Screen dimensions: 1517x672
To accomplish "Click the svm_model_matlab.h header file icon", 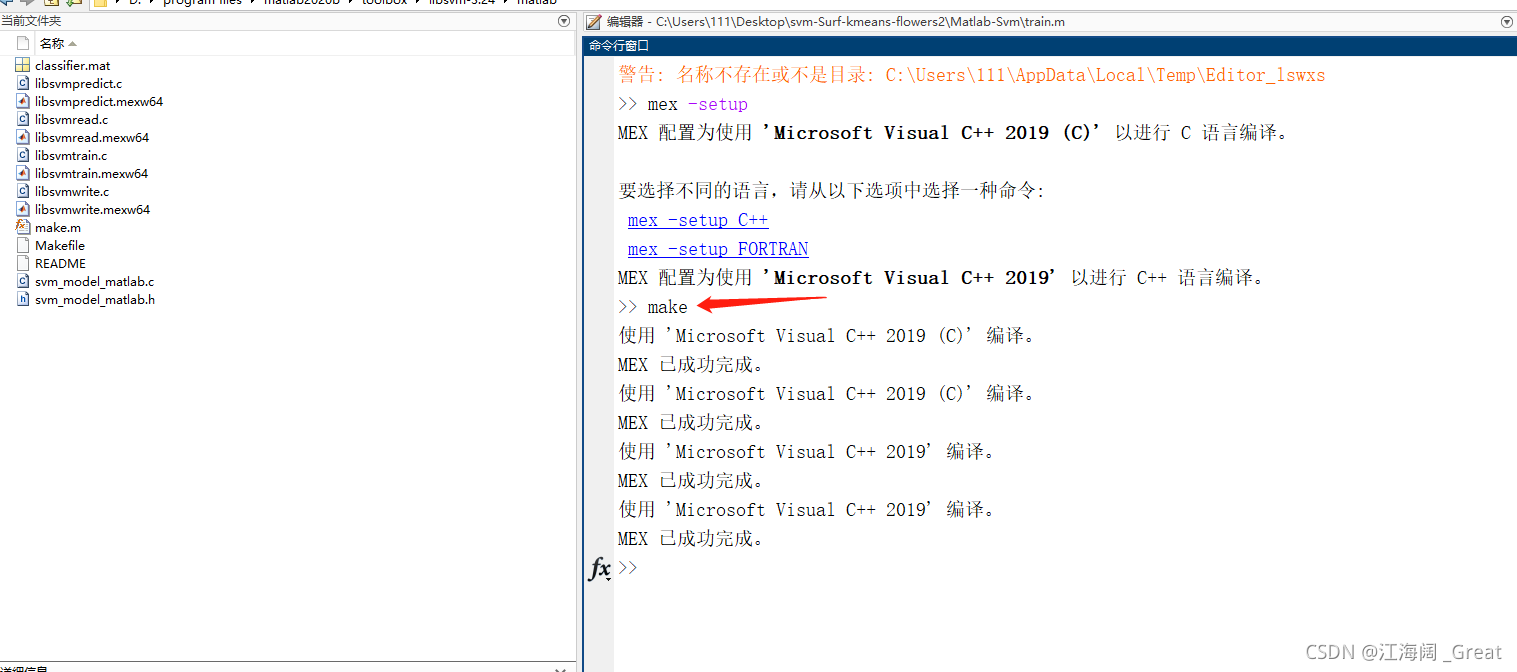I will pos(23,299).
